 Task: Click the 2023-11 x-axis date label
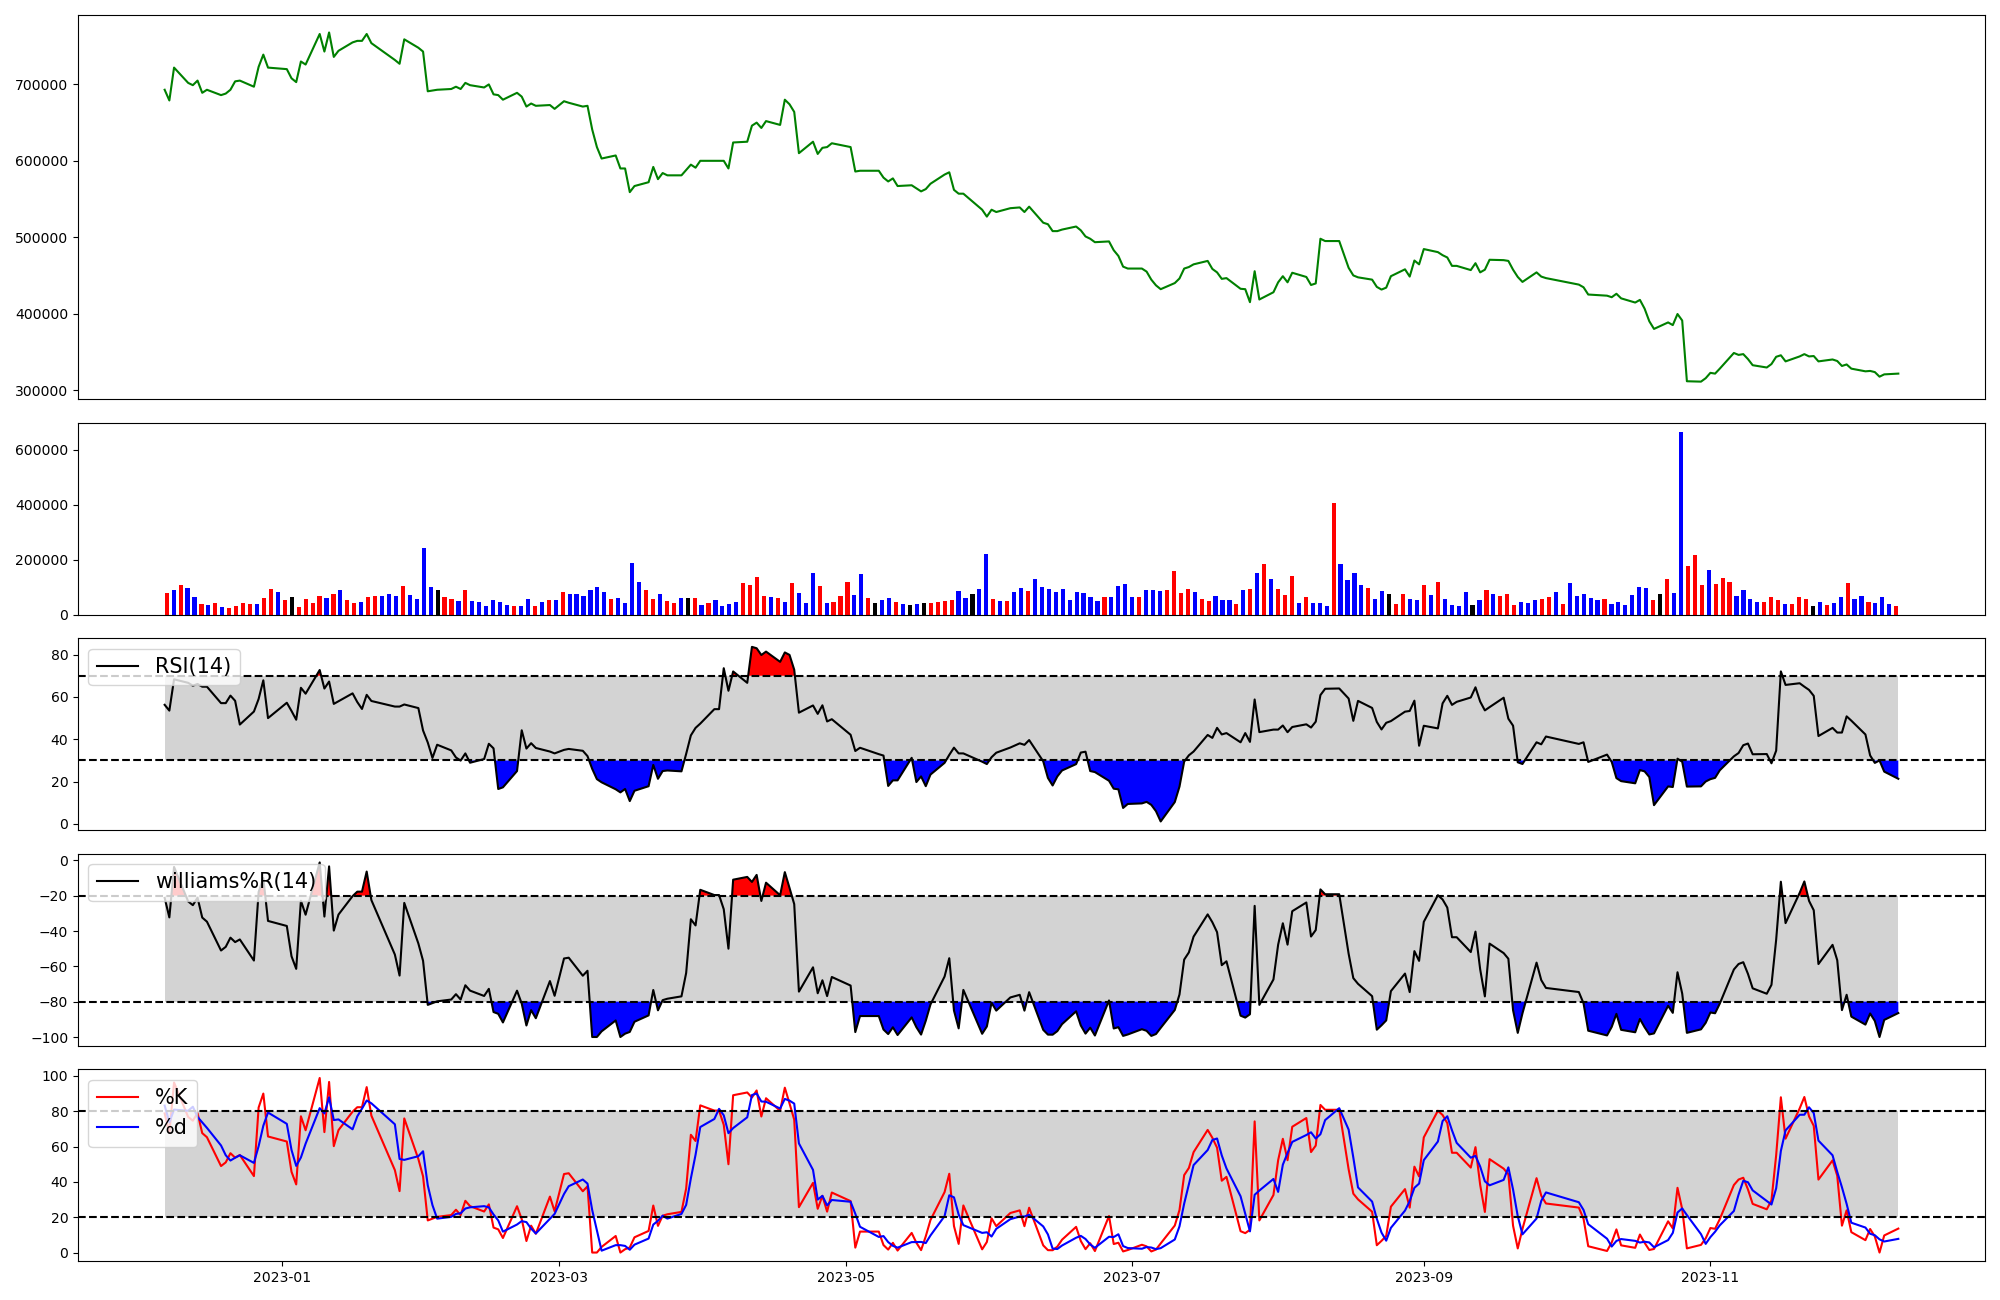[x=1710, y=1277]
